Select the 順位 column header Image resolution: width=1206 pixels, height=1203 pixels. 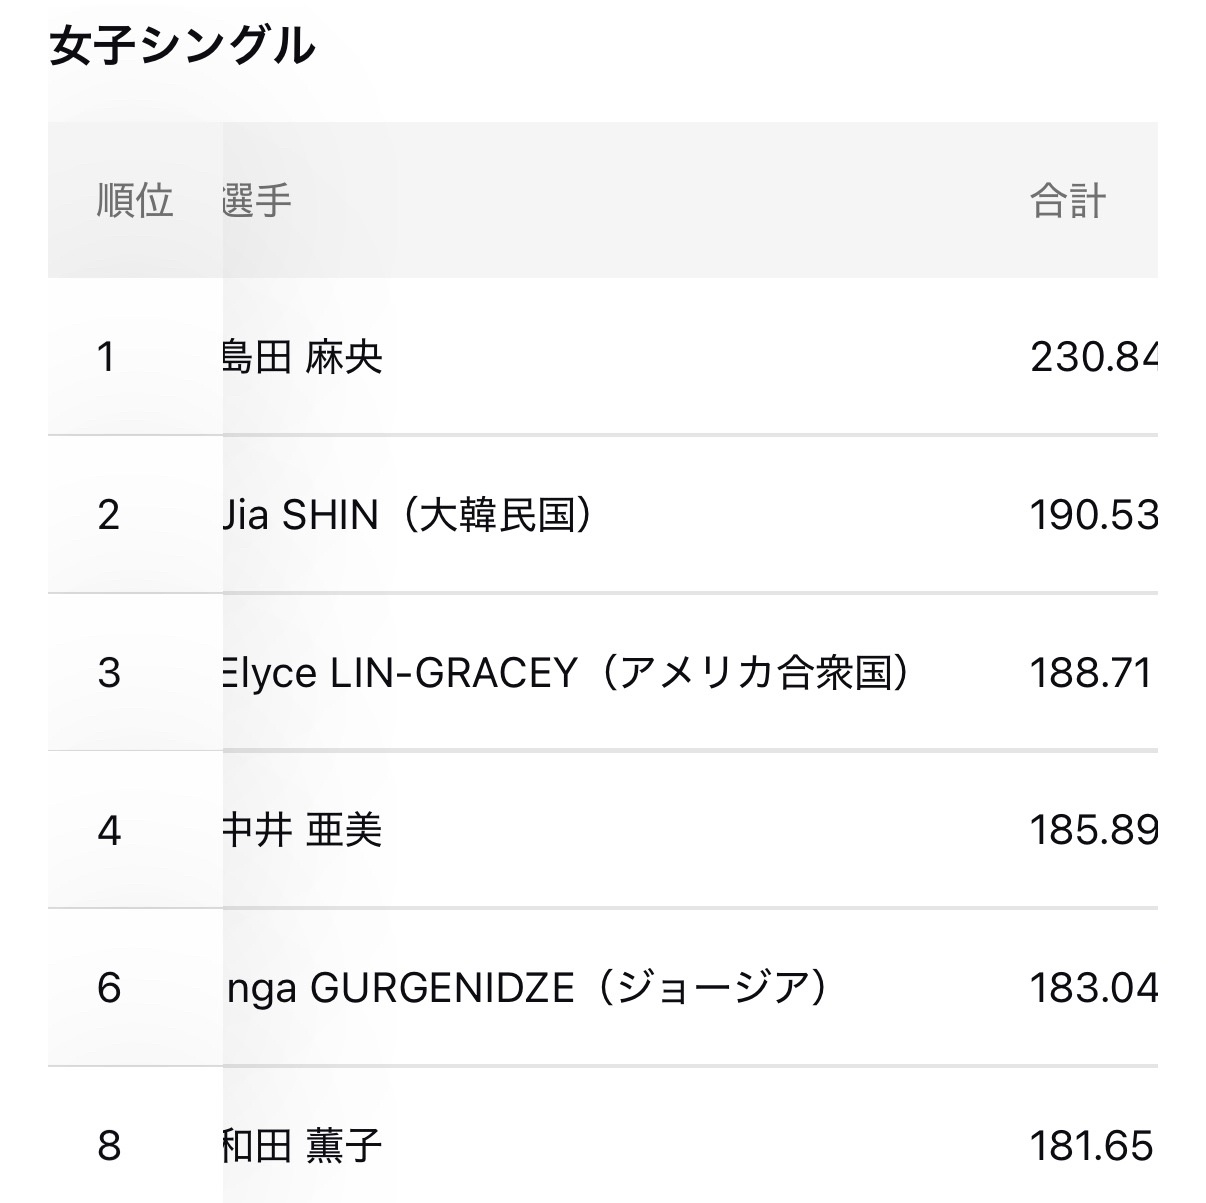tap(135, 201)
